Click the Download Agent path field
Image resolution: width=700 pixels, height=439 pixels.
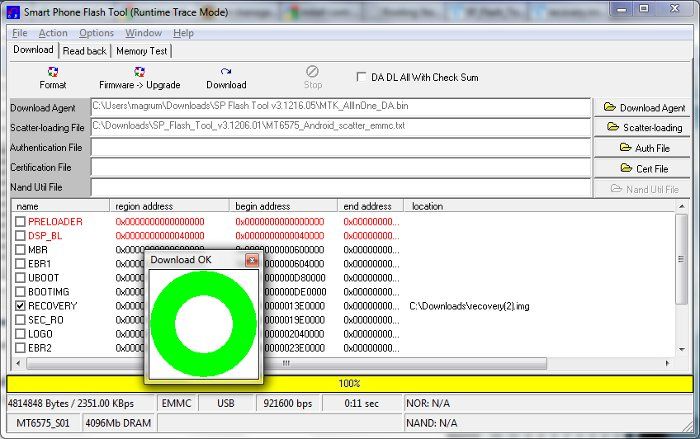340,107
